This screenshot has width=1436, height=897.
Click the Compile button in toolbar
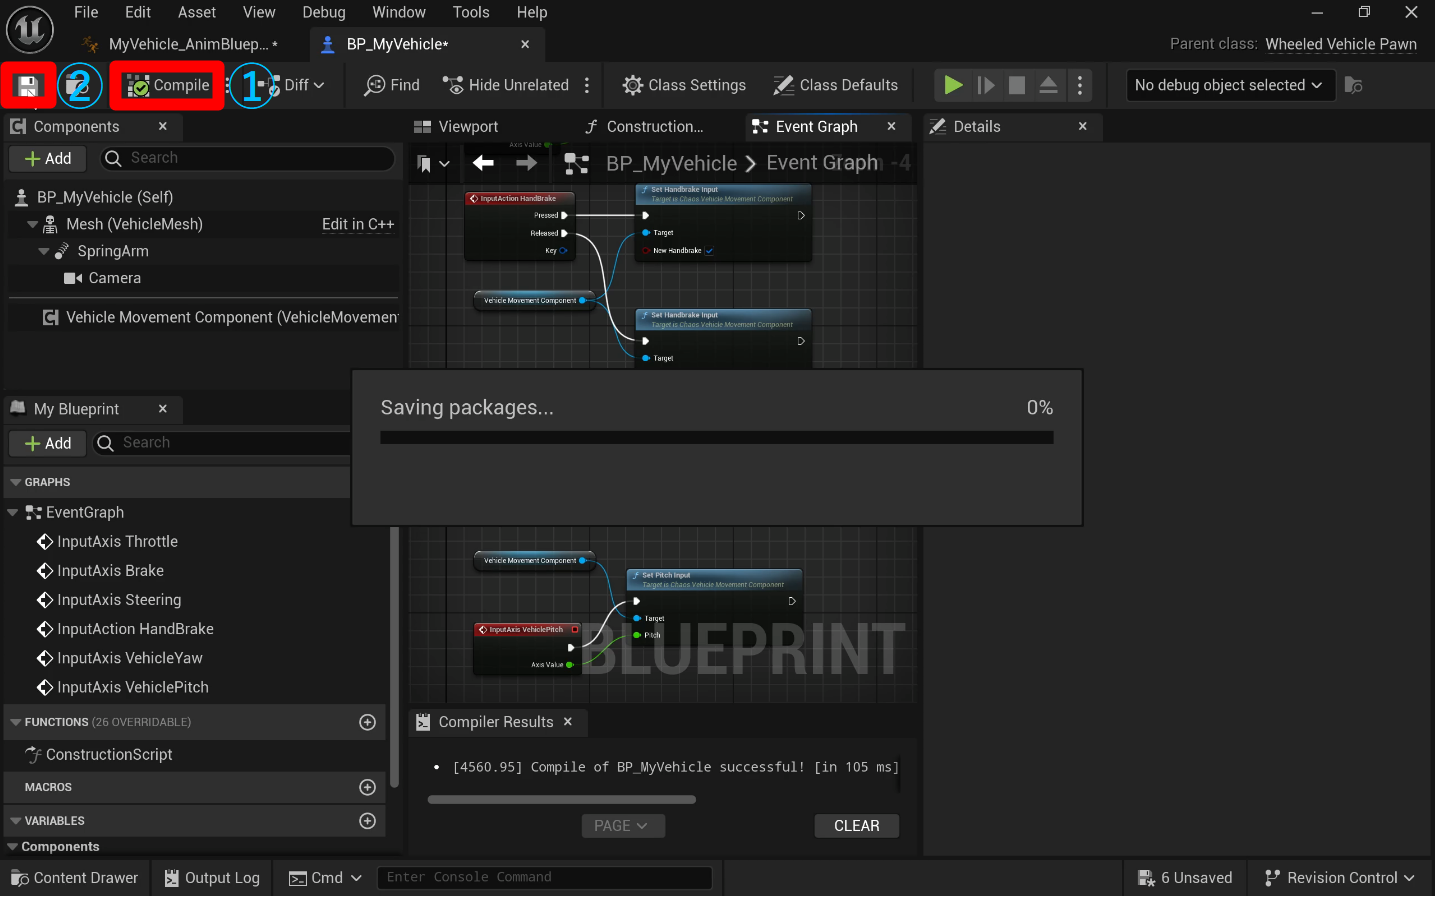(x=167, y=86)
